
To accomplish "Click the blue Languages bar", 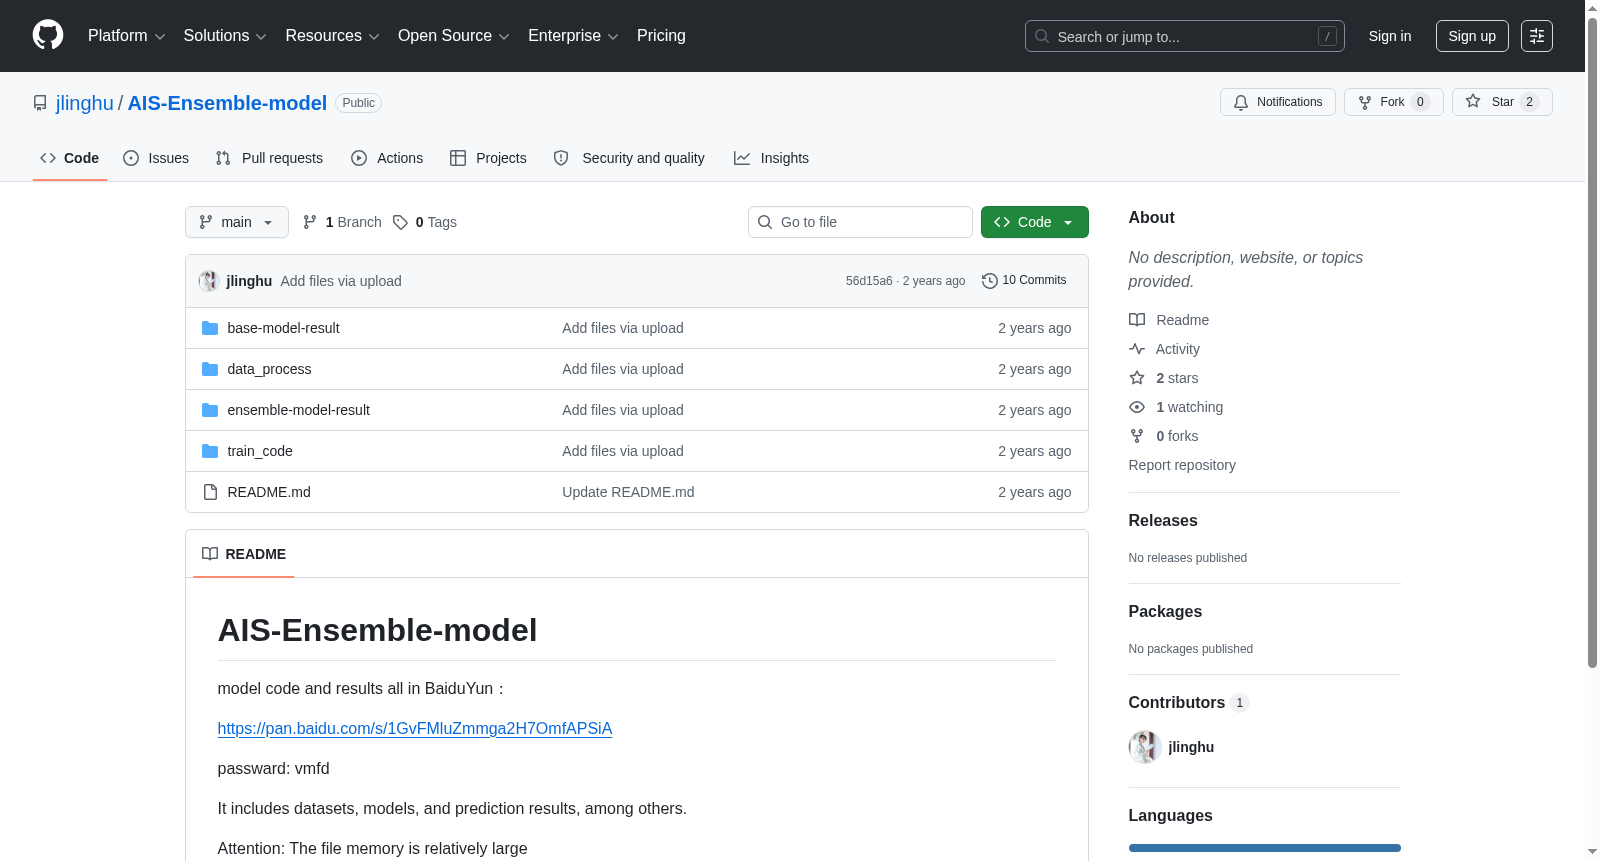I will [x=1265, y=848].
